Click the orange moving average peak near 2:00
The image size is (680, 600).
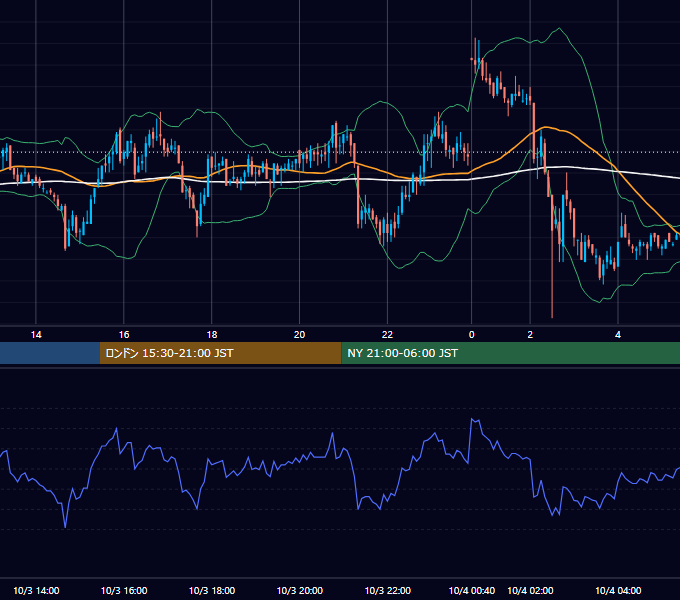(x=545, y=127)
